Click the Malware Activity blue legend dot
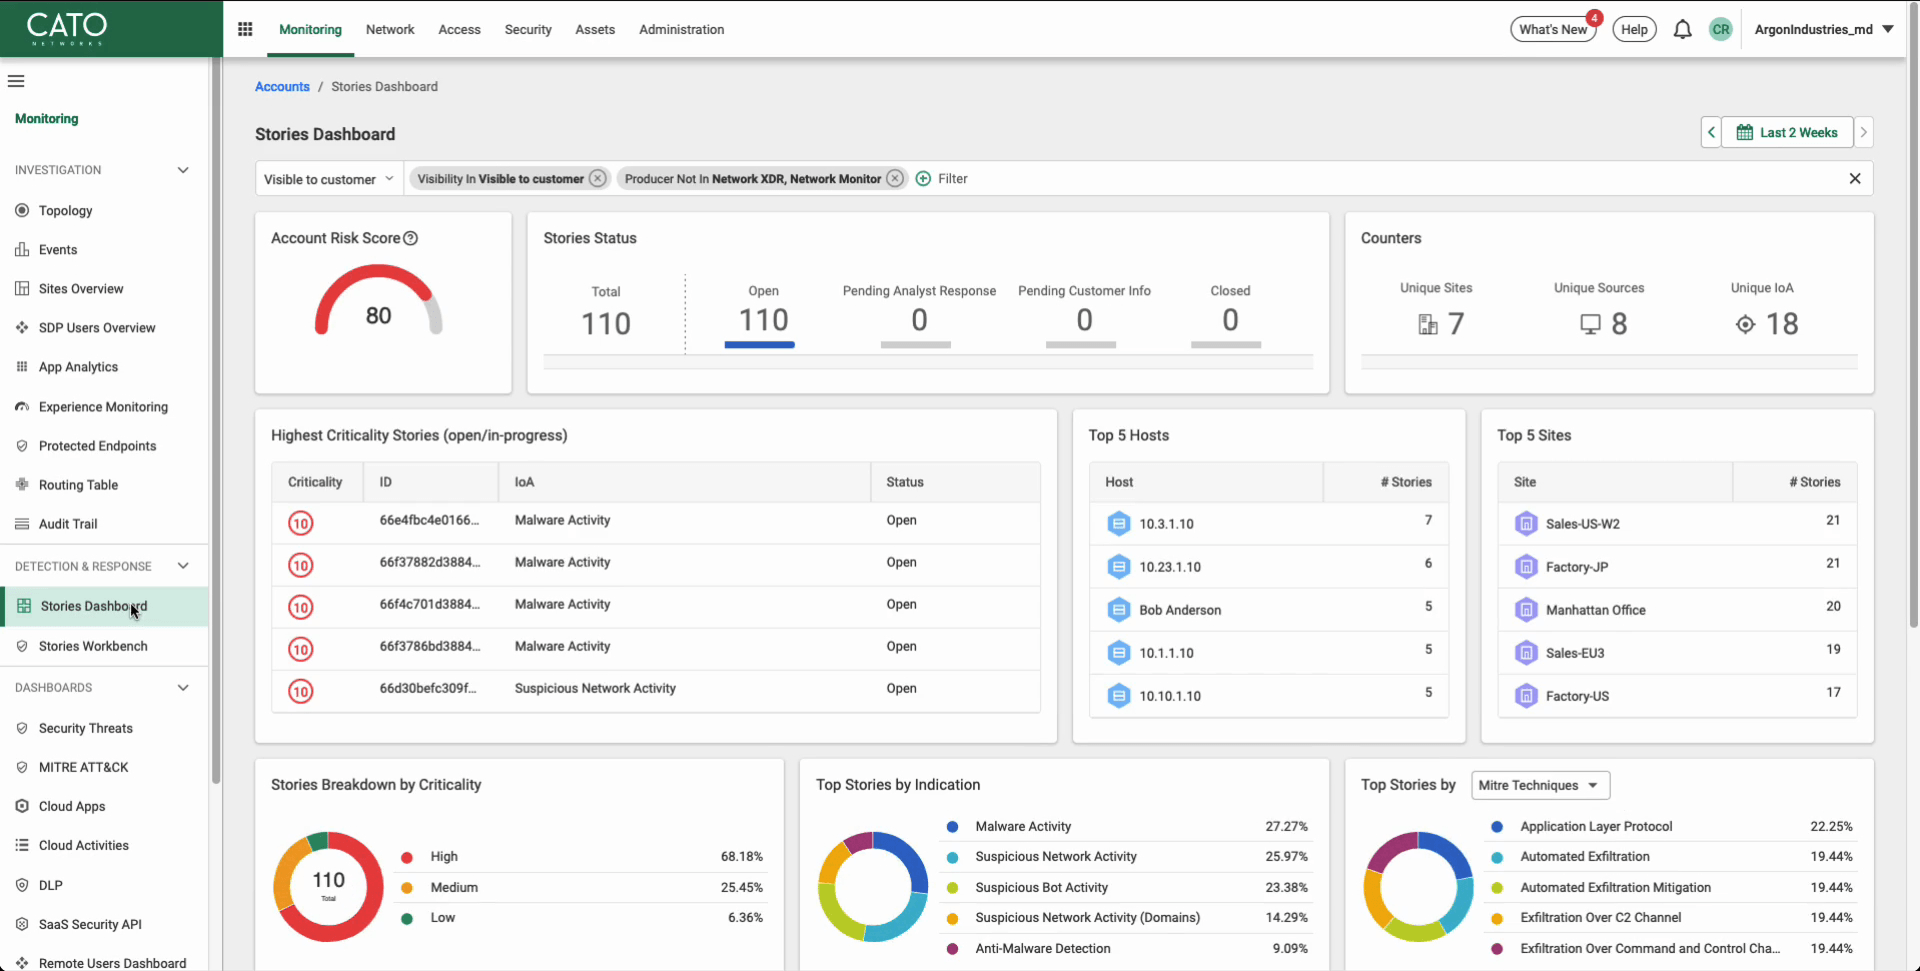This screenshot has width=1920, height=971. [x=952, y=827]
